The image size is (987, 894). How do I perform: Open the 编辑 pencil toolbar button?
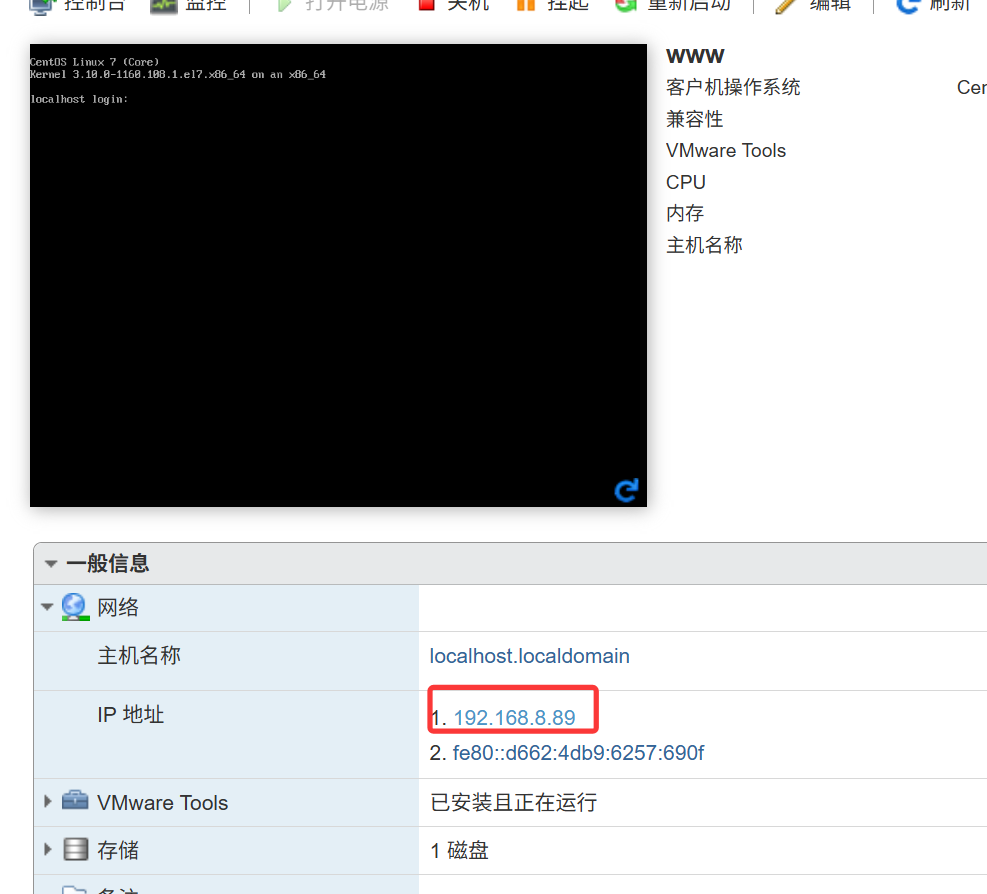(x=813, y=5)
